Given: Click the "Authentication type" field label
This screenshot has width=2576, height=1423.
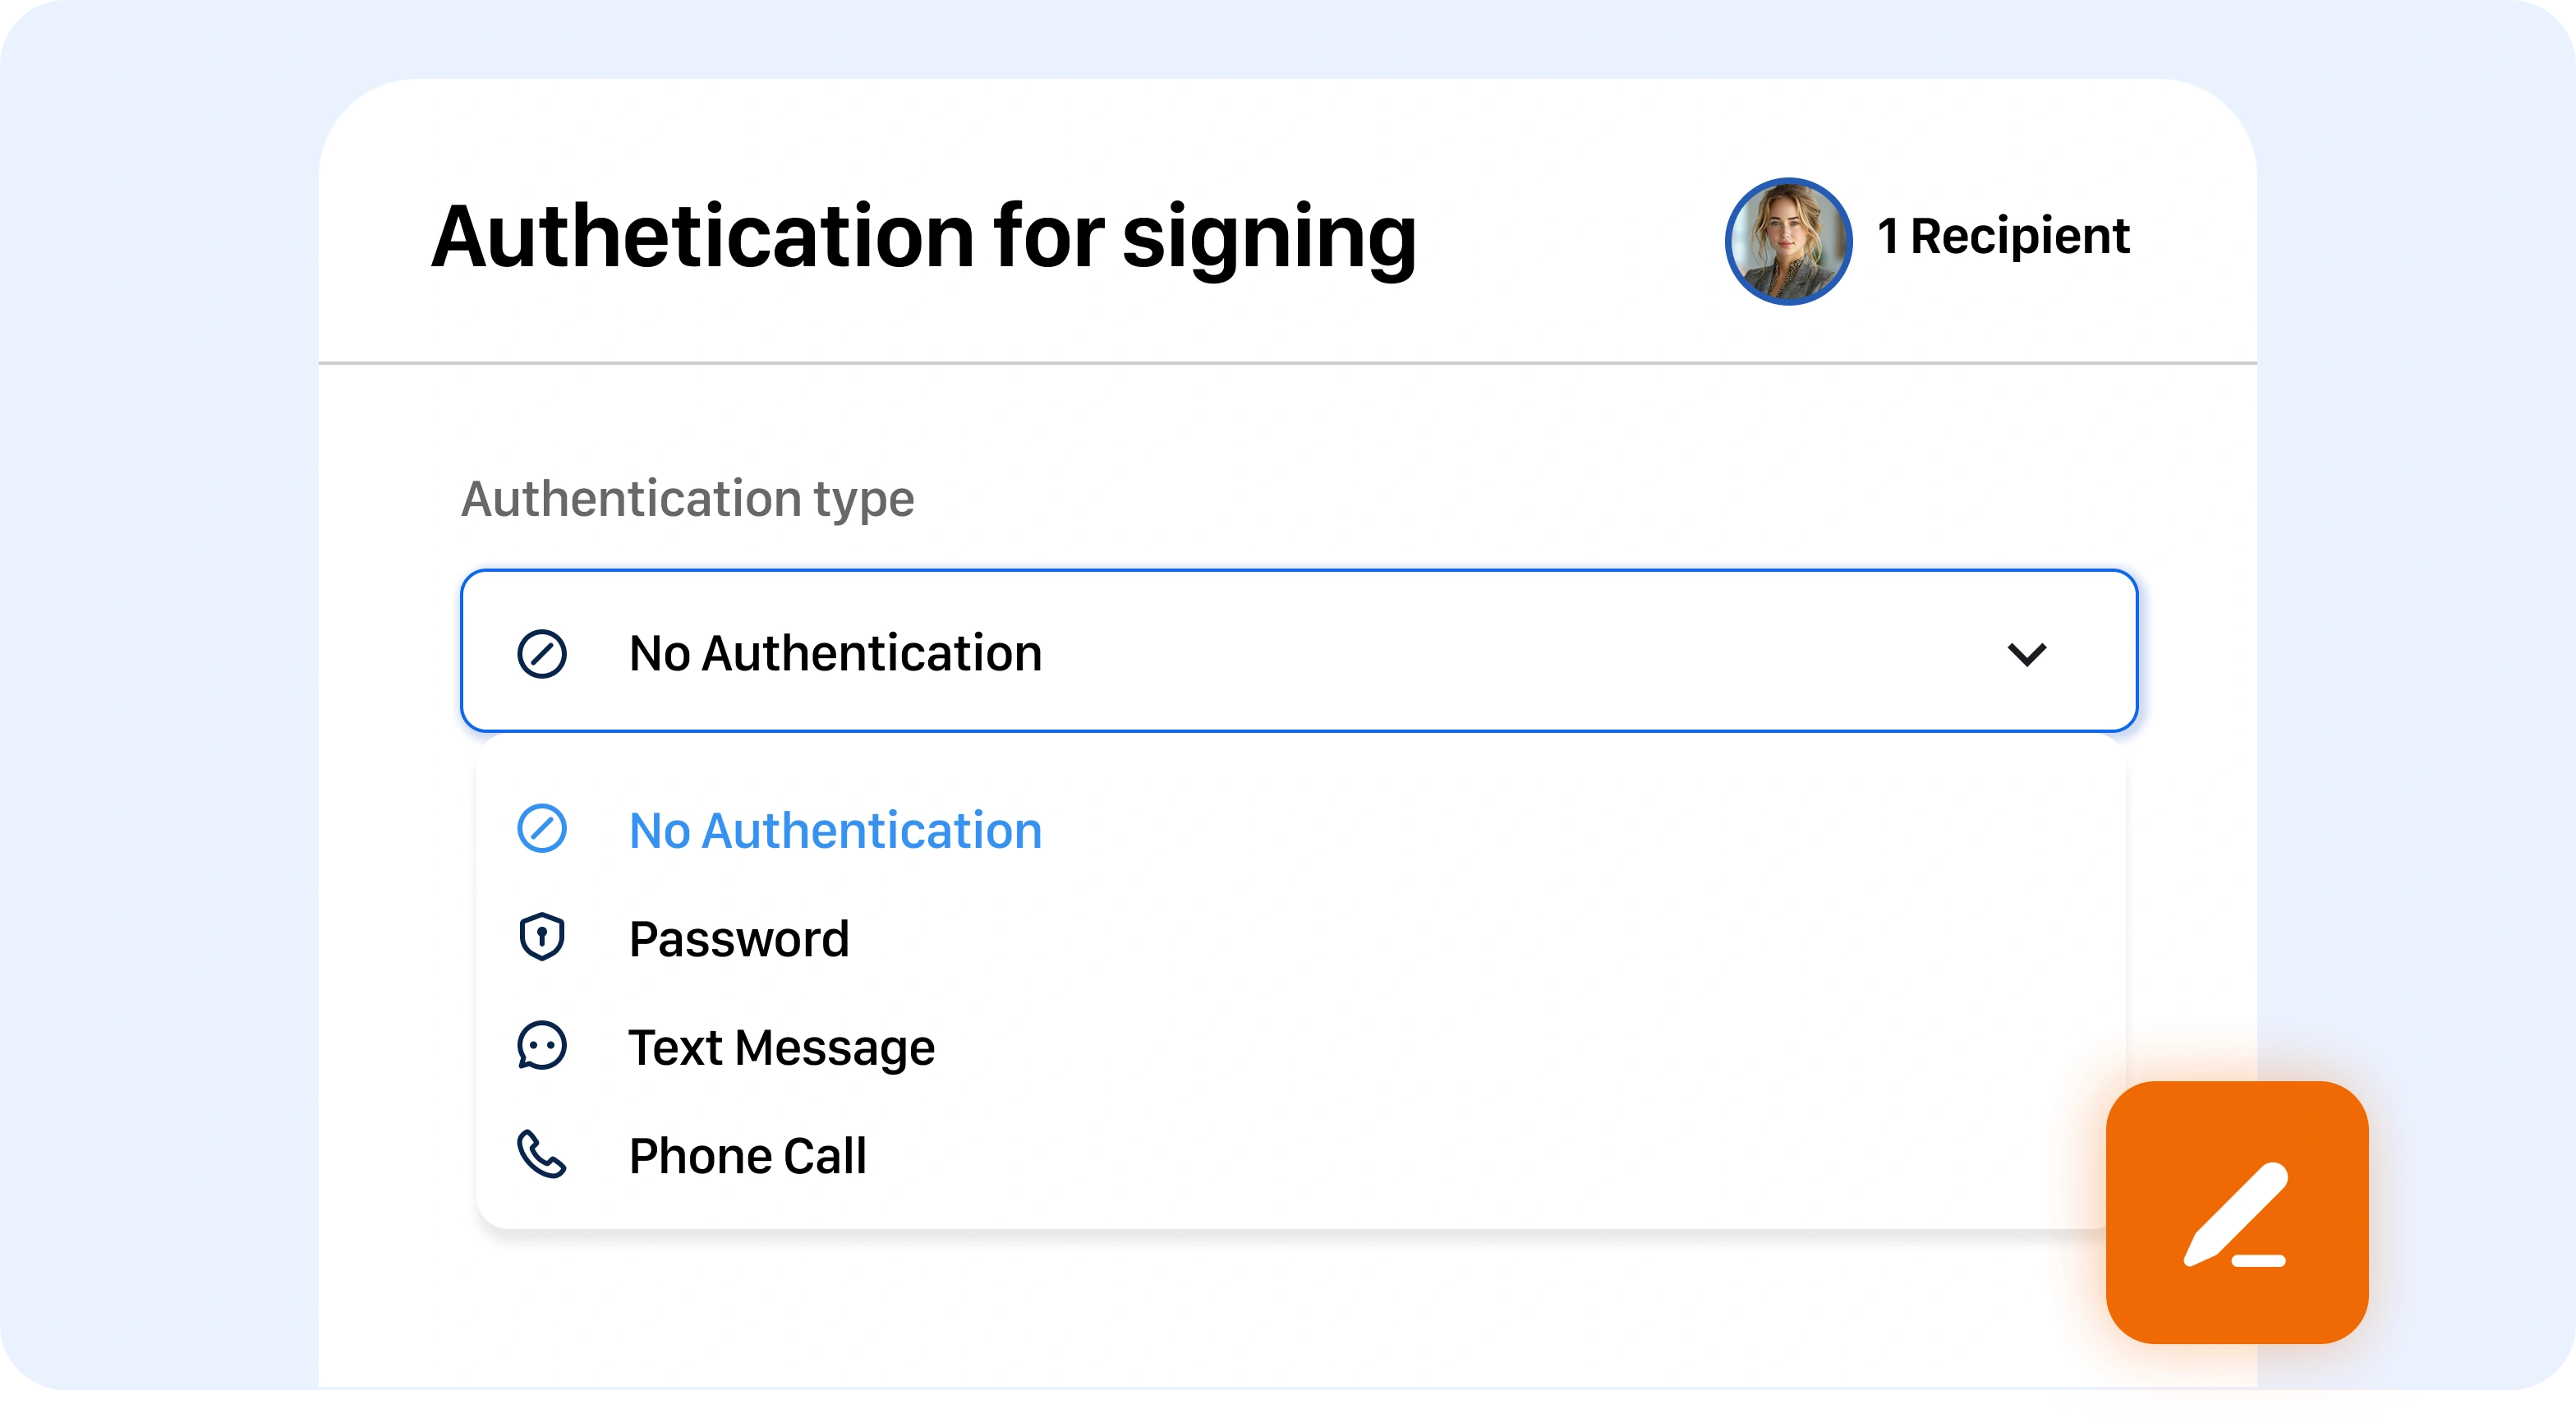Looking at the screenshot, I should (687, 498).
